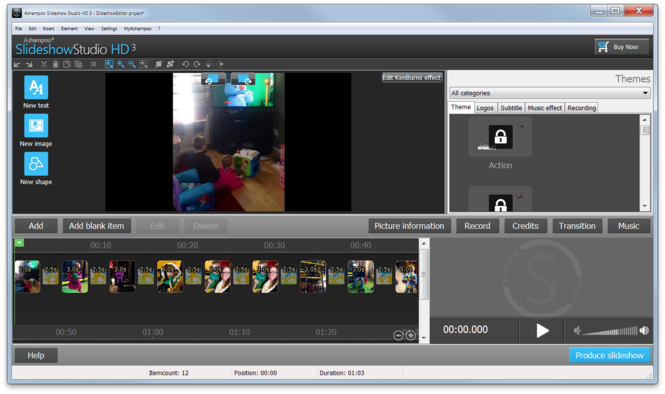Click the Picture information button
The image size is (665, 394).
click(409, 226)
